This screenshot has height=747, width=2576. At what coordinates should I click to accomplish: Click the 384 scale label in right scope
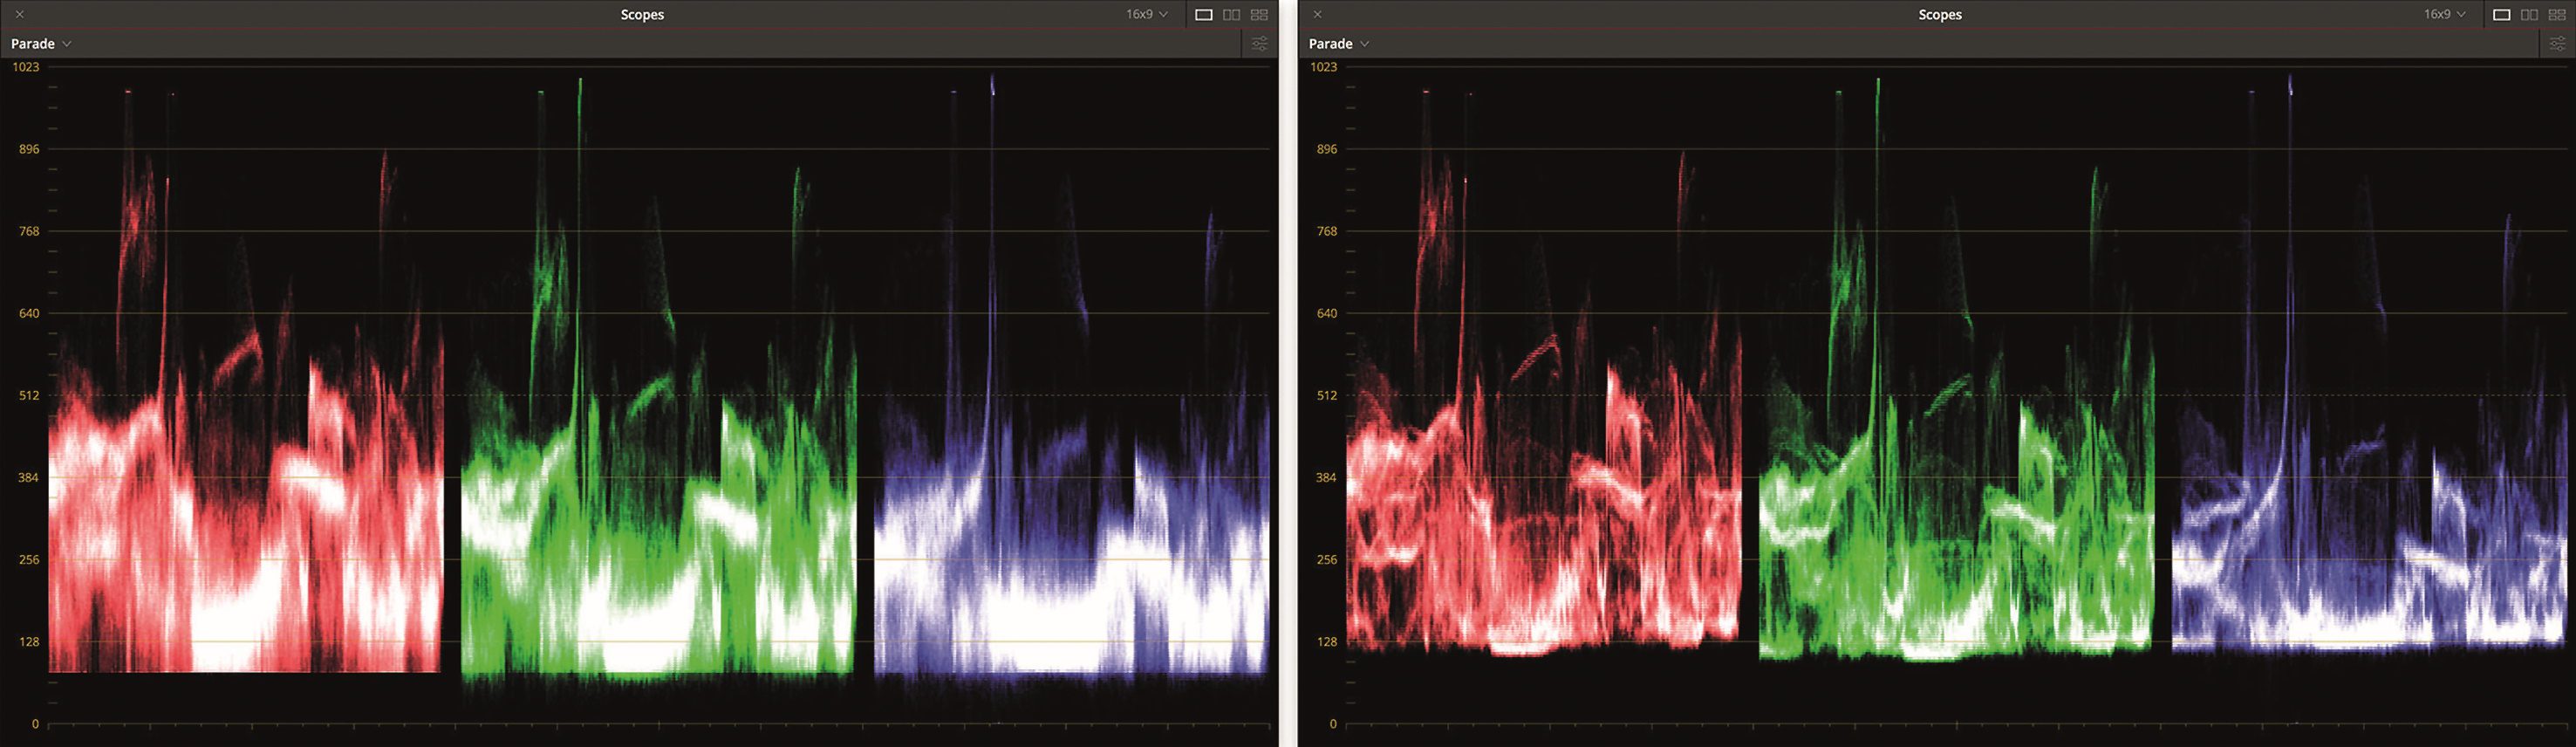click(1327, 477)
